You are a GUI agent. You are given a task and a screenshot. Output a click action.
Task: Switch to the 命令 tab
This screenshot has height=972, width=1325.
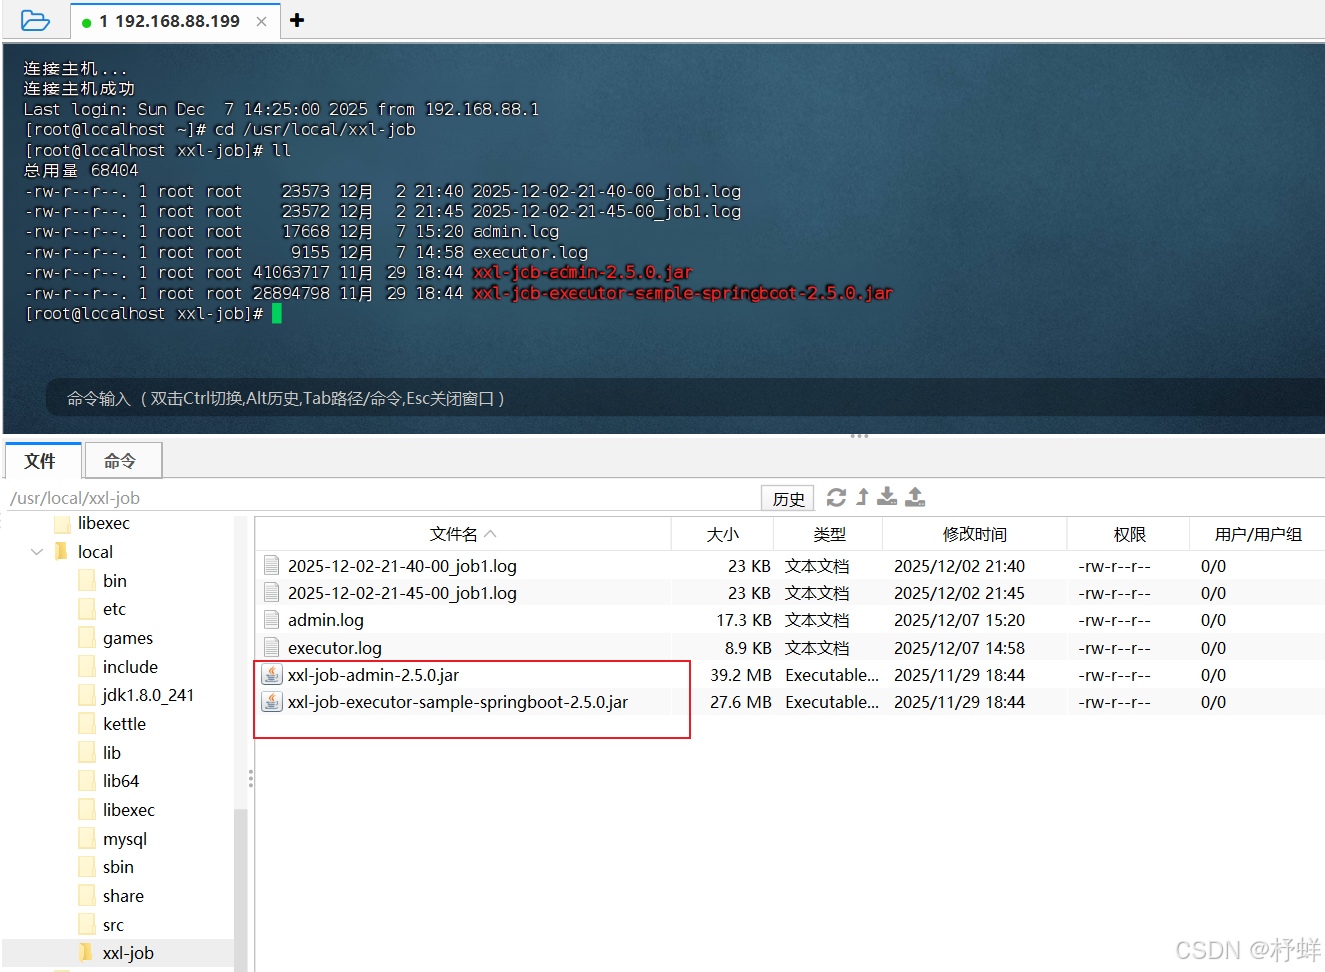pos(122,461)
